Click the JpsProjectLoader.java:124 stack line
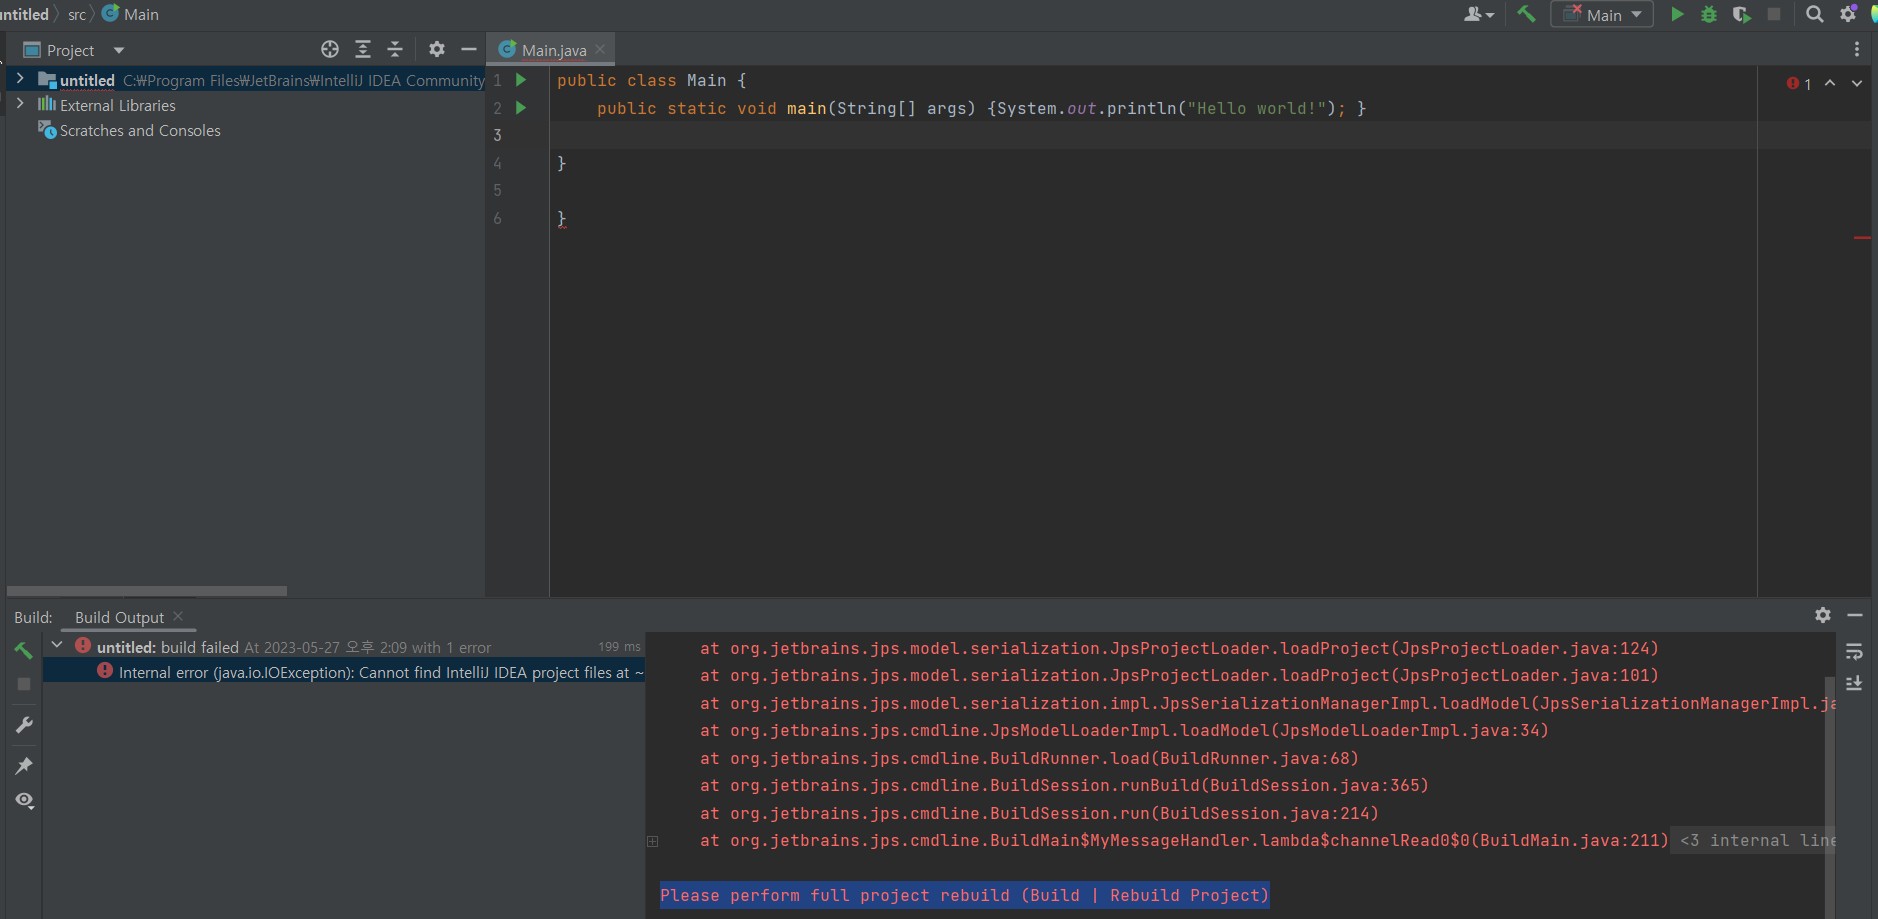Viewport: 1878px width, 919px height. pos(1179,648)
